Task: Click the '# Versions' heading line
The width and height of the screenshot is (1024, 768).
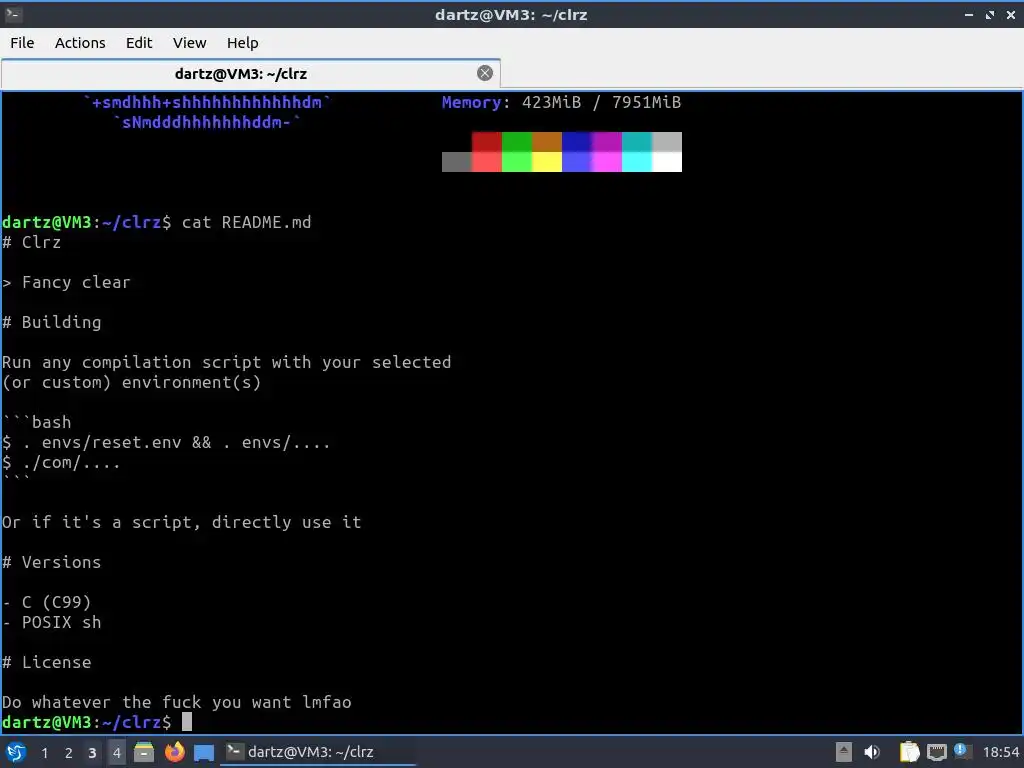Action: coord(52,562)
